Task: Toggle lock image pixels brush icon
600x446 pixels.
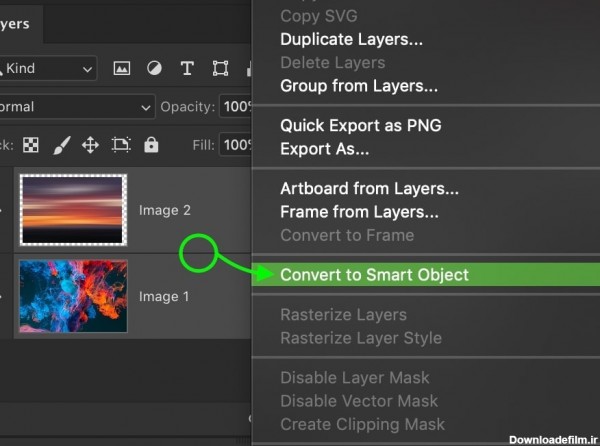Action: pyautogui.click(x=60, y=145)
